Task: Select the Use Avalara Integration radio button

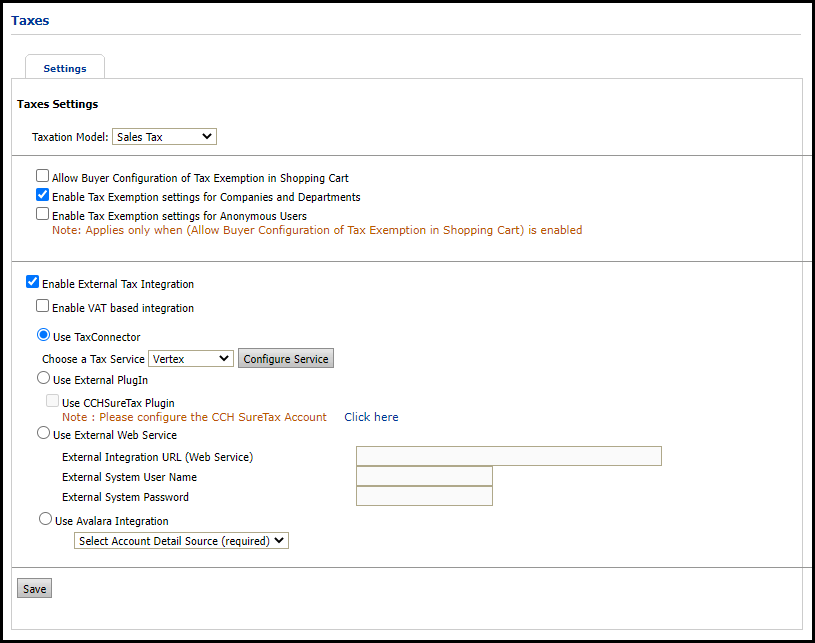Action: tap(45, 519)
